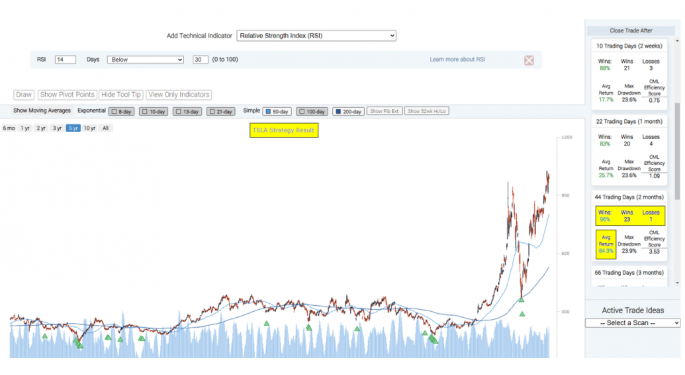685x375 pixels.
Task: Click Show Pivot Points button
Action: [x=67, y=94]
